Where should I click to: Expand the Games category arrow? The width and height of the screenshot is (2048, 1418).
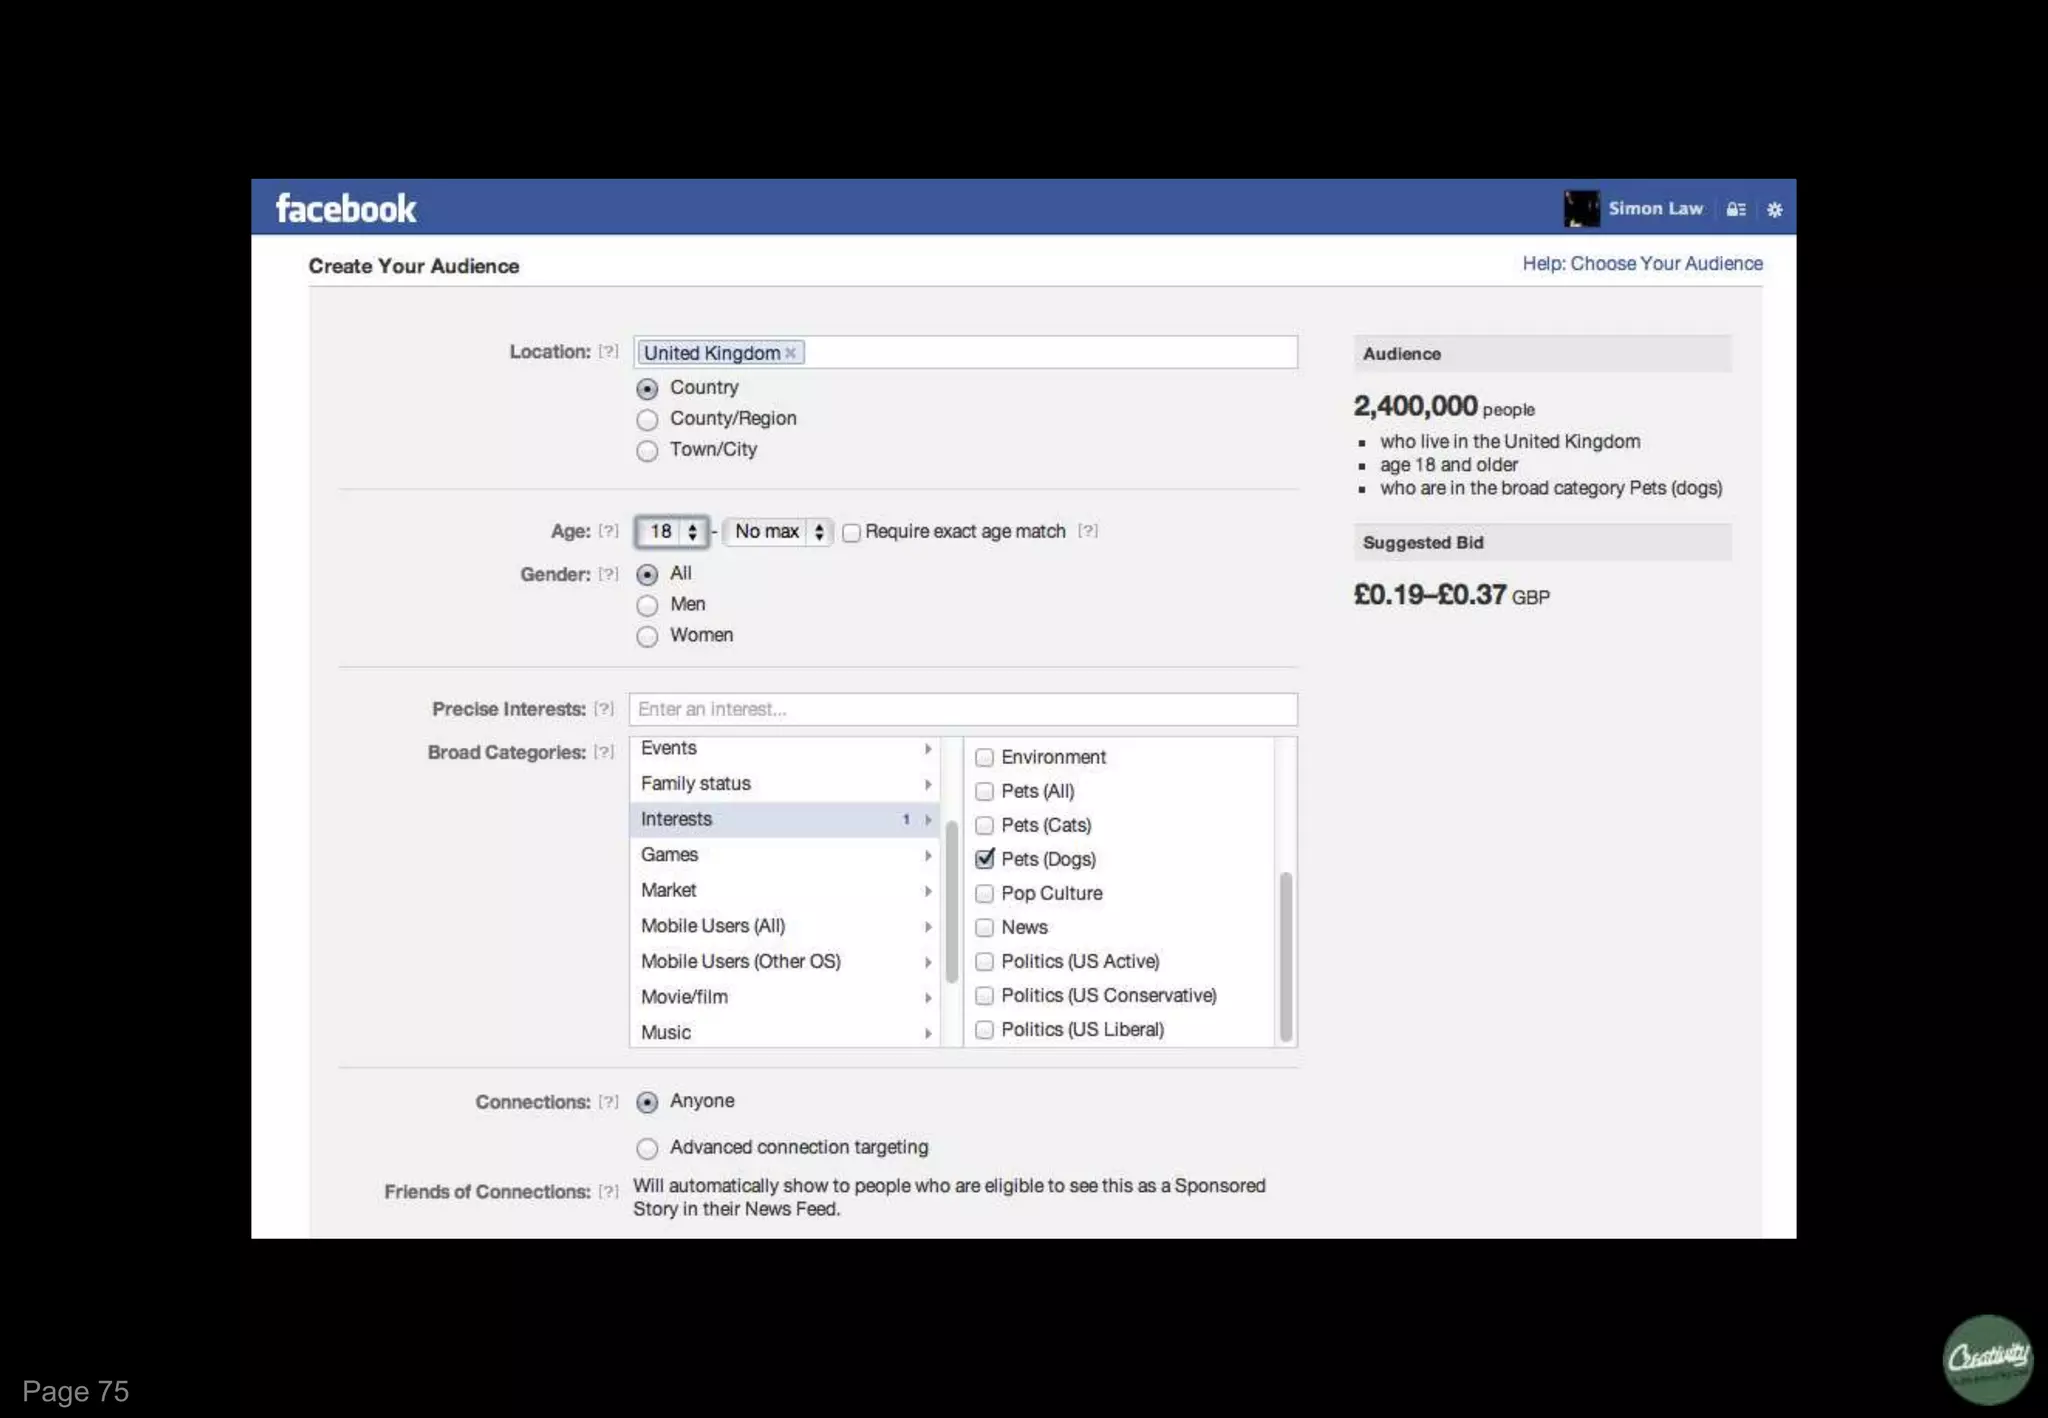928,856
